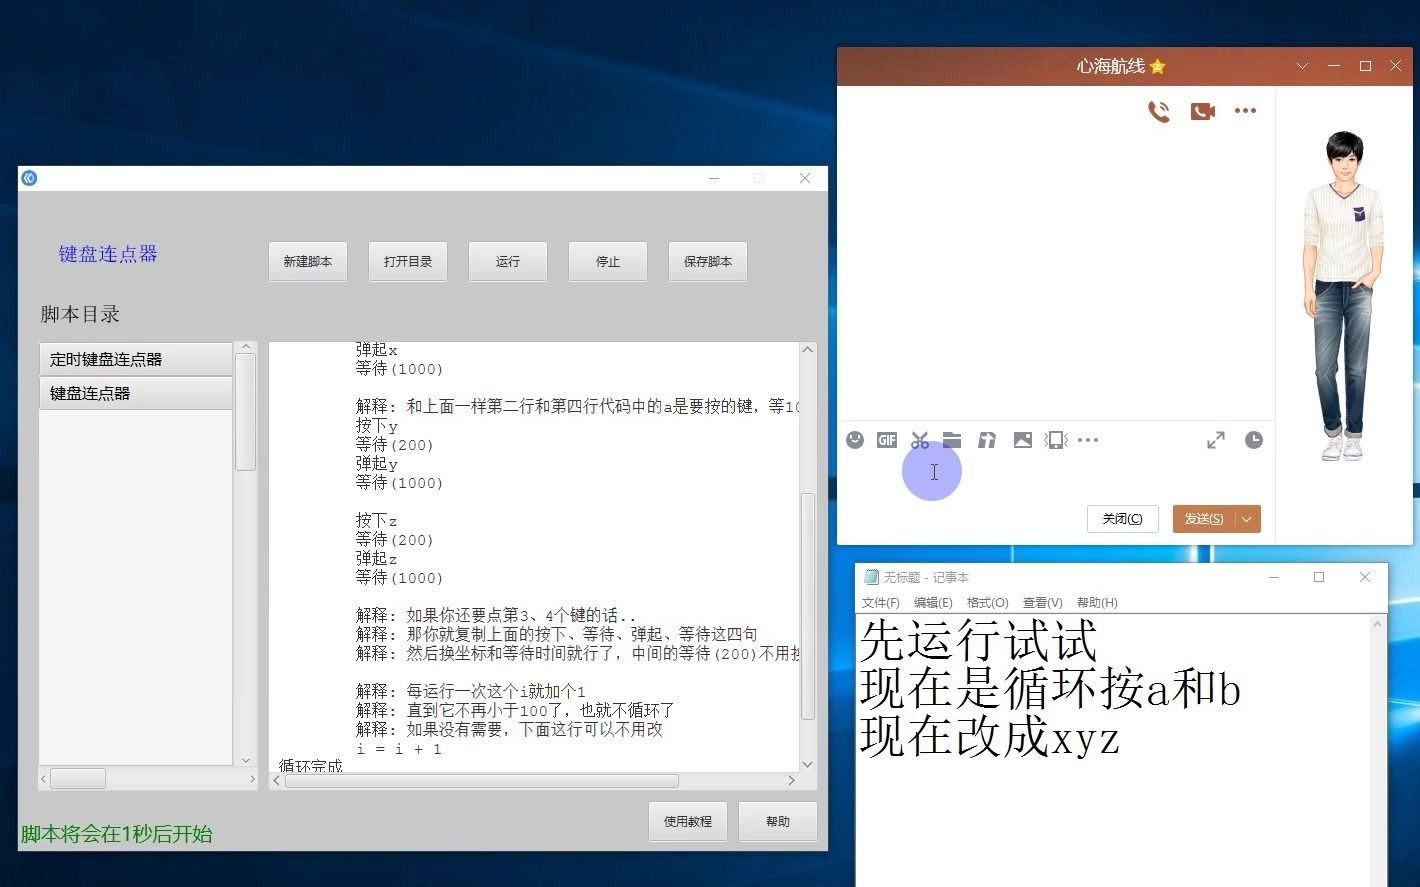Open the 查看 menu in Notepad
Viewport: 1420px width, 887px height.
(x=1042, y=602)
